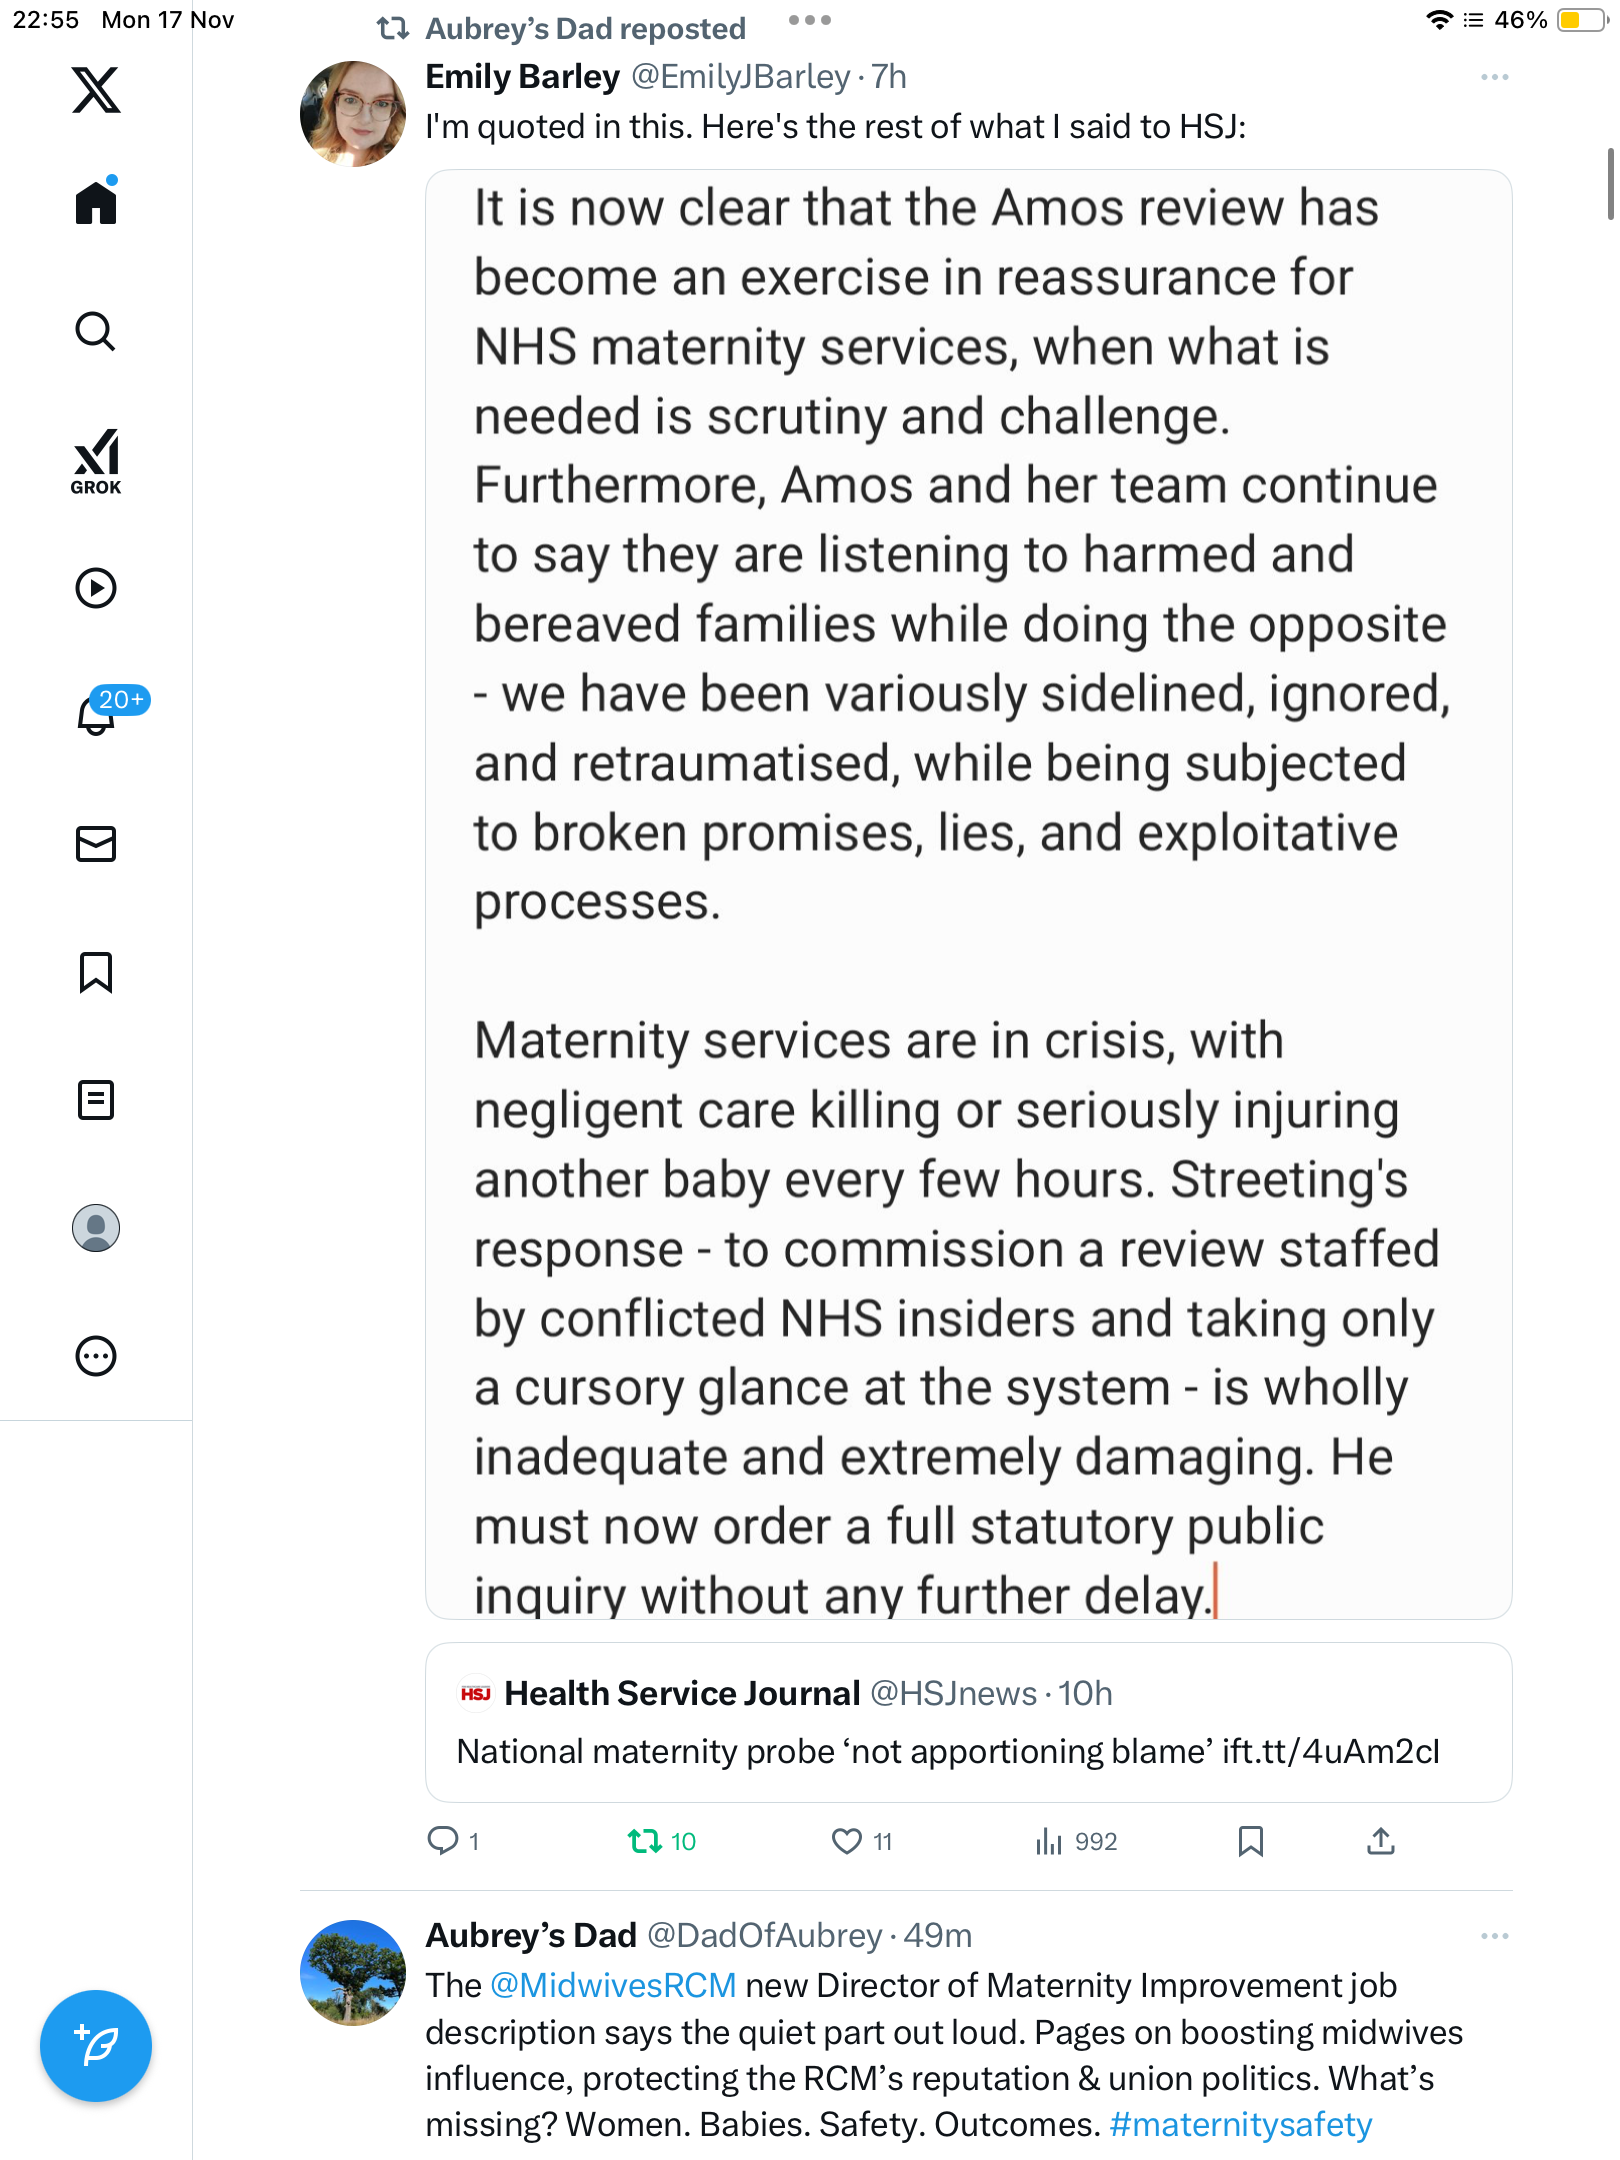
Task: Open the profile avatar in sidebar
Action: point(96,1228)
